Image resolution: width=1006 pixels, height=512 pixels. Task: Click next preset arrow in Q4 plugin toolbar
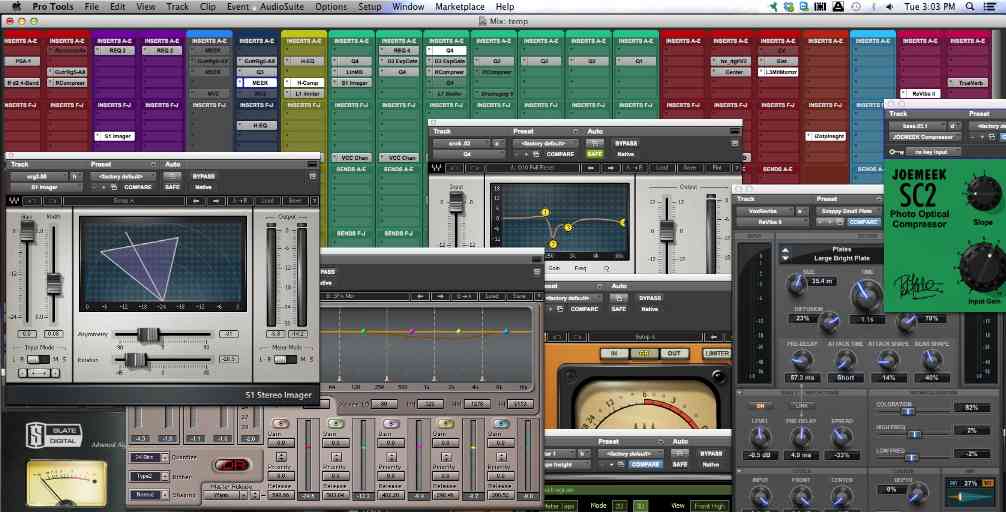click(x=610, y=168)
